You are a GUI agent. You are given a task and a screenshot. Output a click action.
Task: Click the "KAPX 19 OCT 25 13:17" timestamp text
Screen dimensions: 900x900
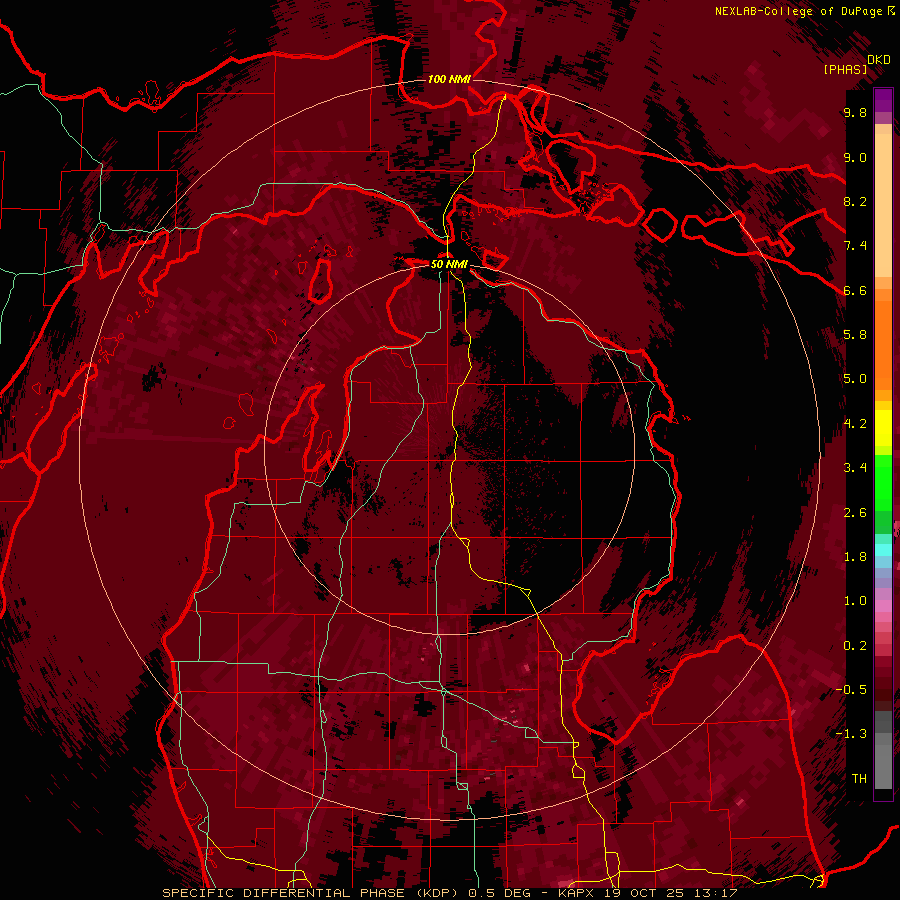[x=648, y=893]
